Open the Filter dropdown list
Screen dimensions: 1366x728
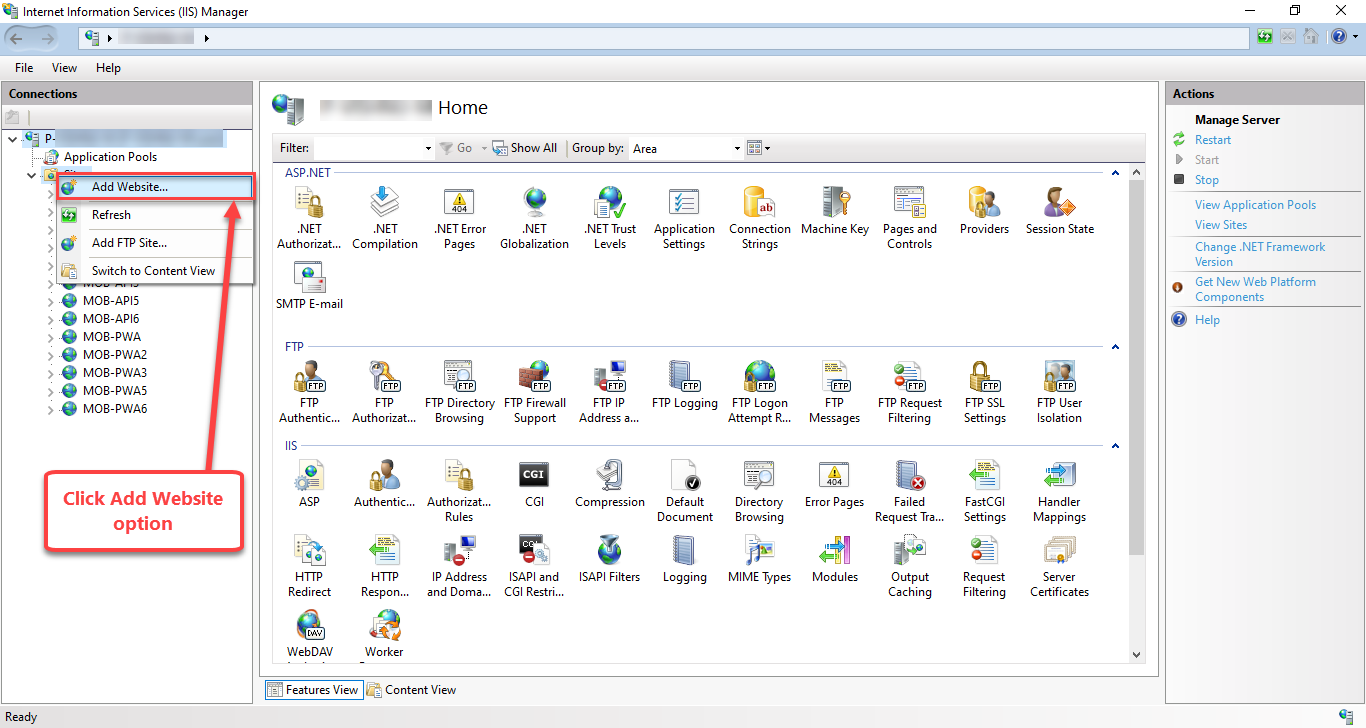pos(428,147)
